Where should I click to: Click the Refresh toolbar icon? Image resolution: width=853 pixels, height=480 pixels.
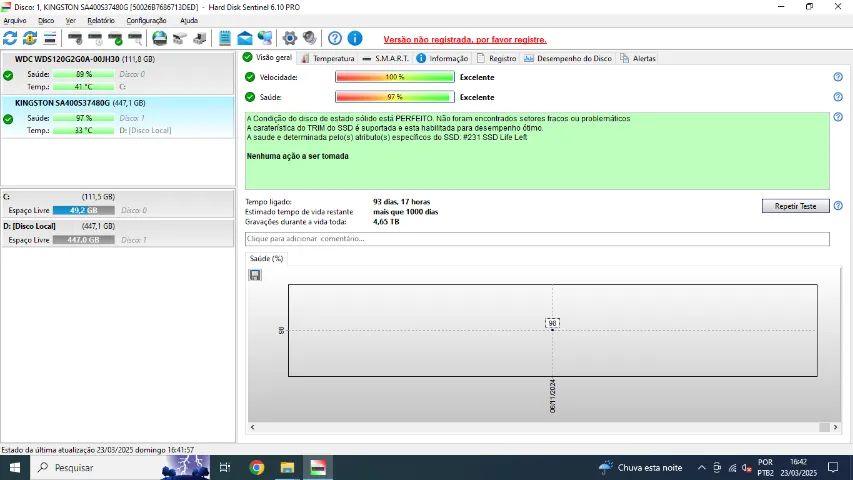[x=10, y=38]
